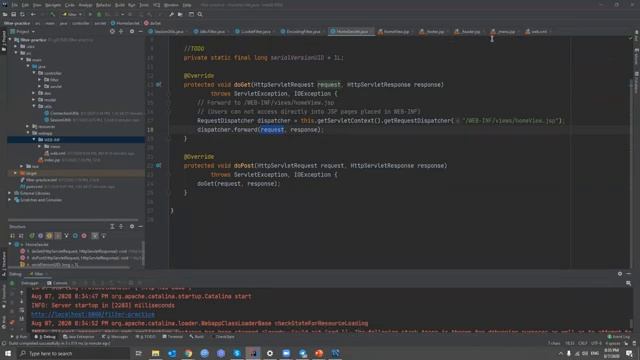
Task: Toggle sort by visibility in Structure panel
Action: [x=12, y=236]
